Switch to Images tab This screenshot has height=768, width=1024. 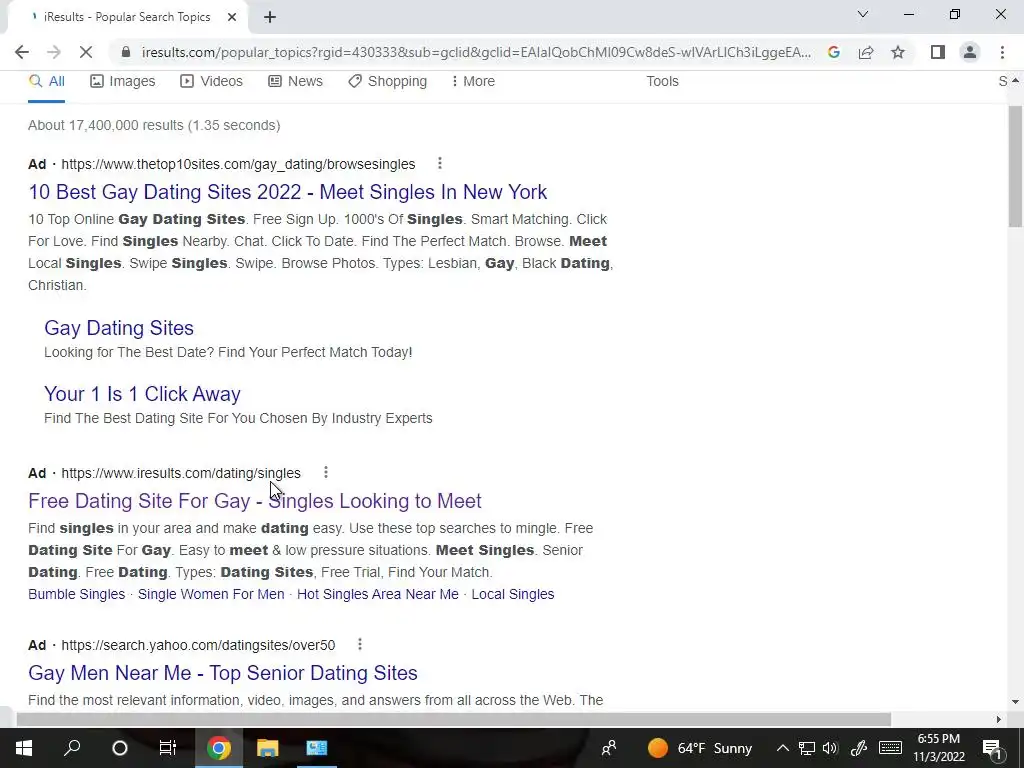[123, 82]
